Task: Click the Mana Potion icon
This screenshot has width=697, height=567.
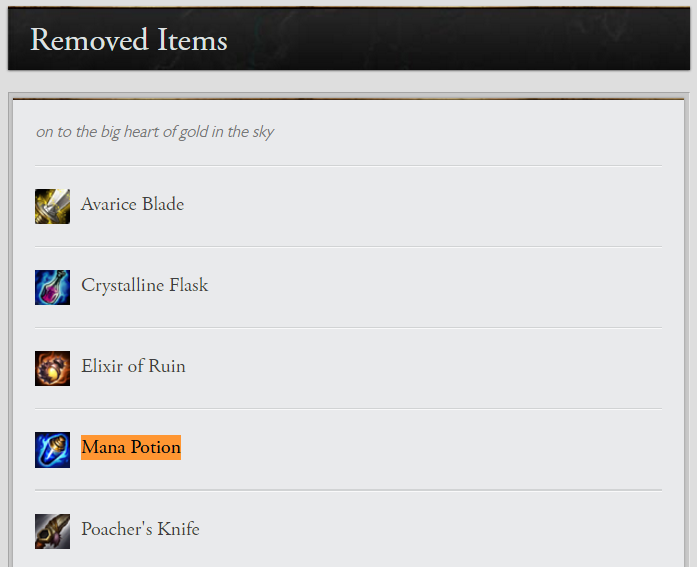Action: tap(52, 449)
